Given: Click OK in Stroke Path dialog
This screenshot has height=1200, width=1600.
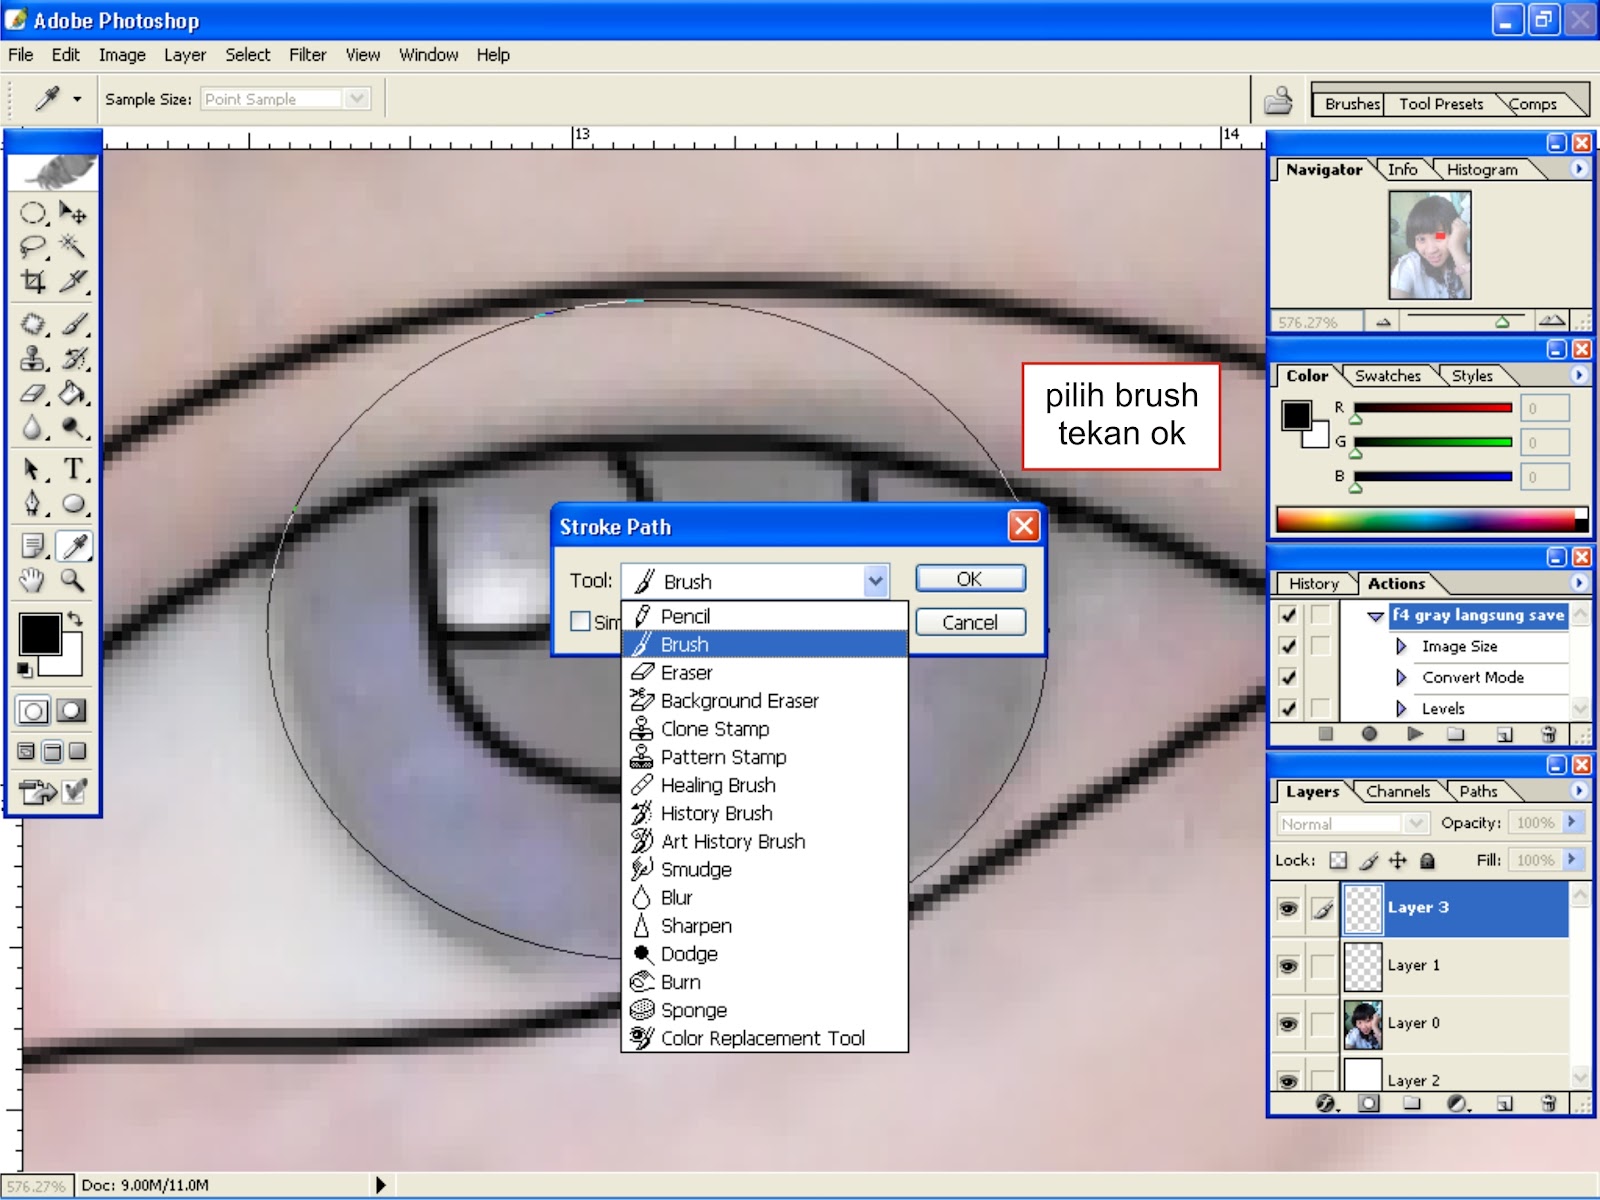Looking at the screenshot, I should click(970, 579).
